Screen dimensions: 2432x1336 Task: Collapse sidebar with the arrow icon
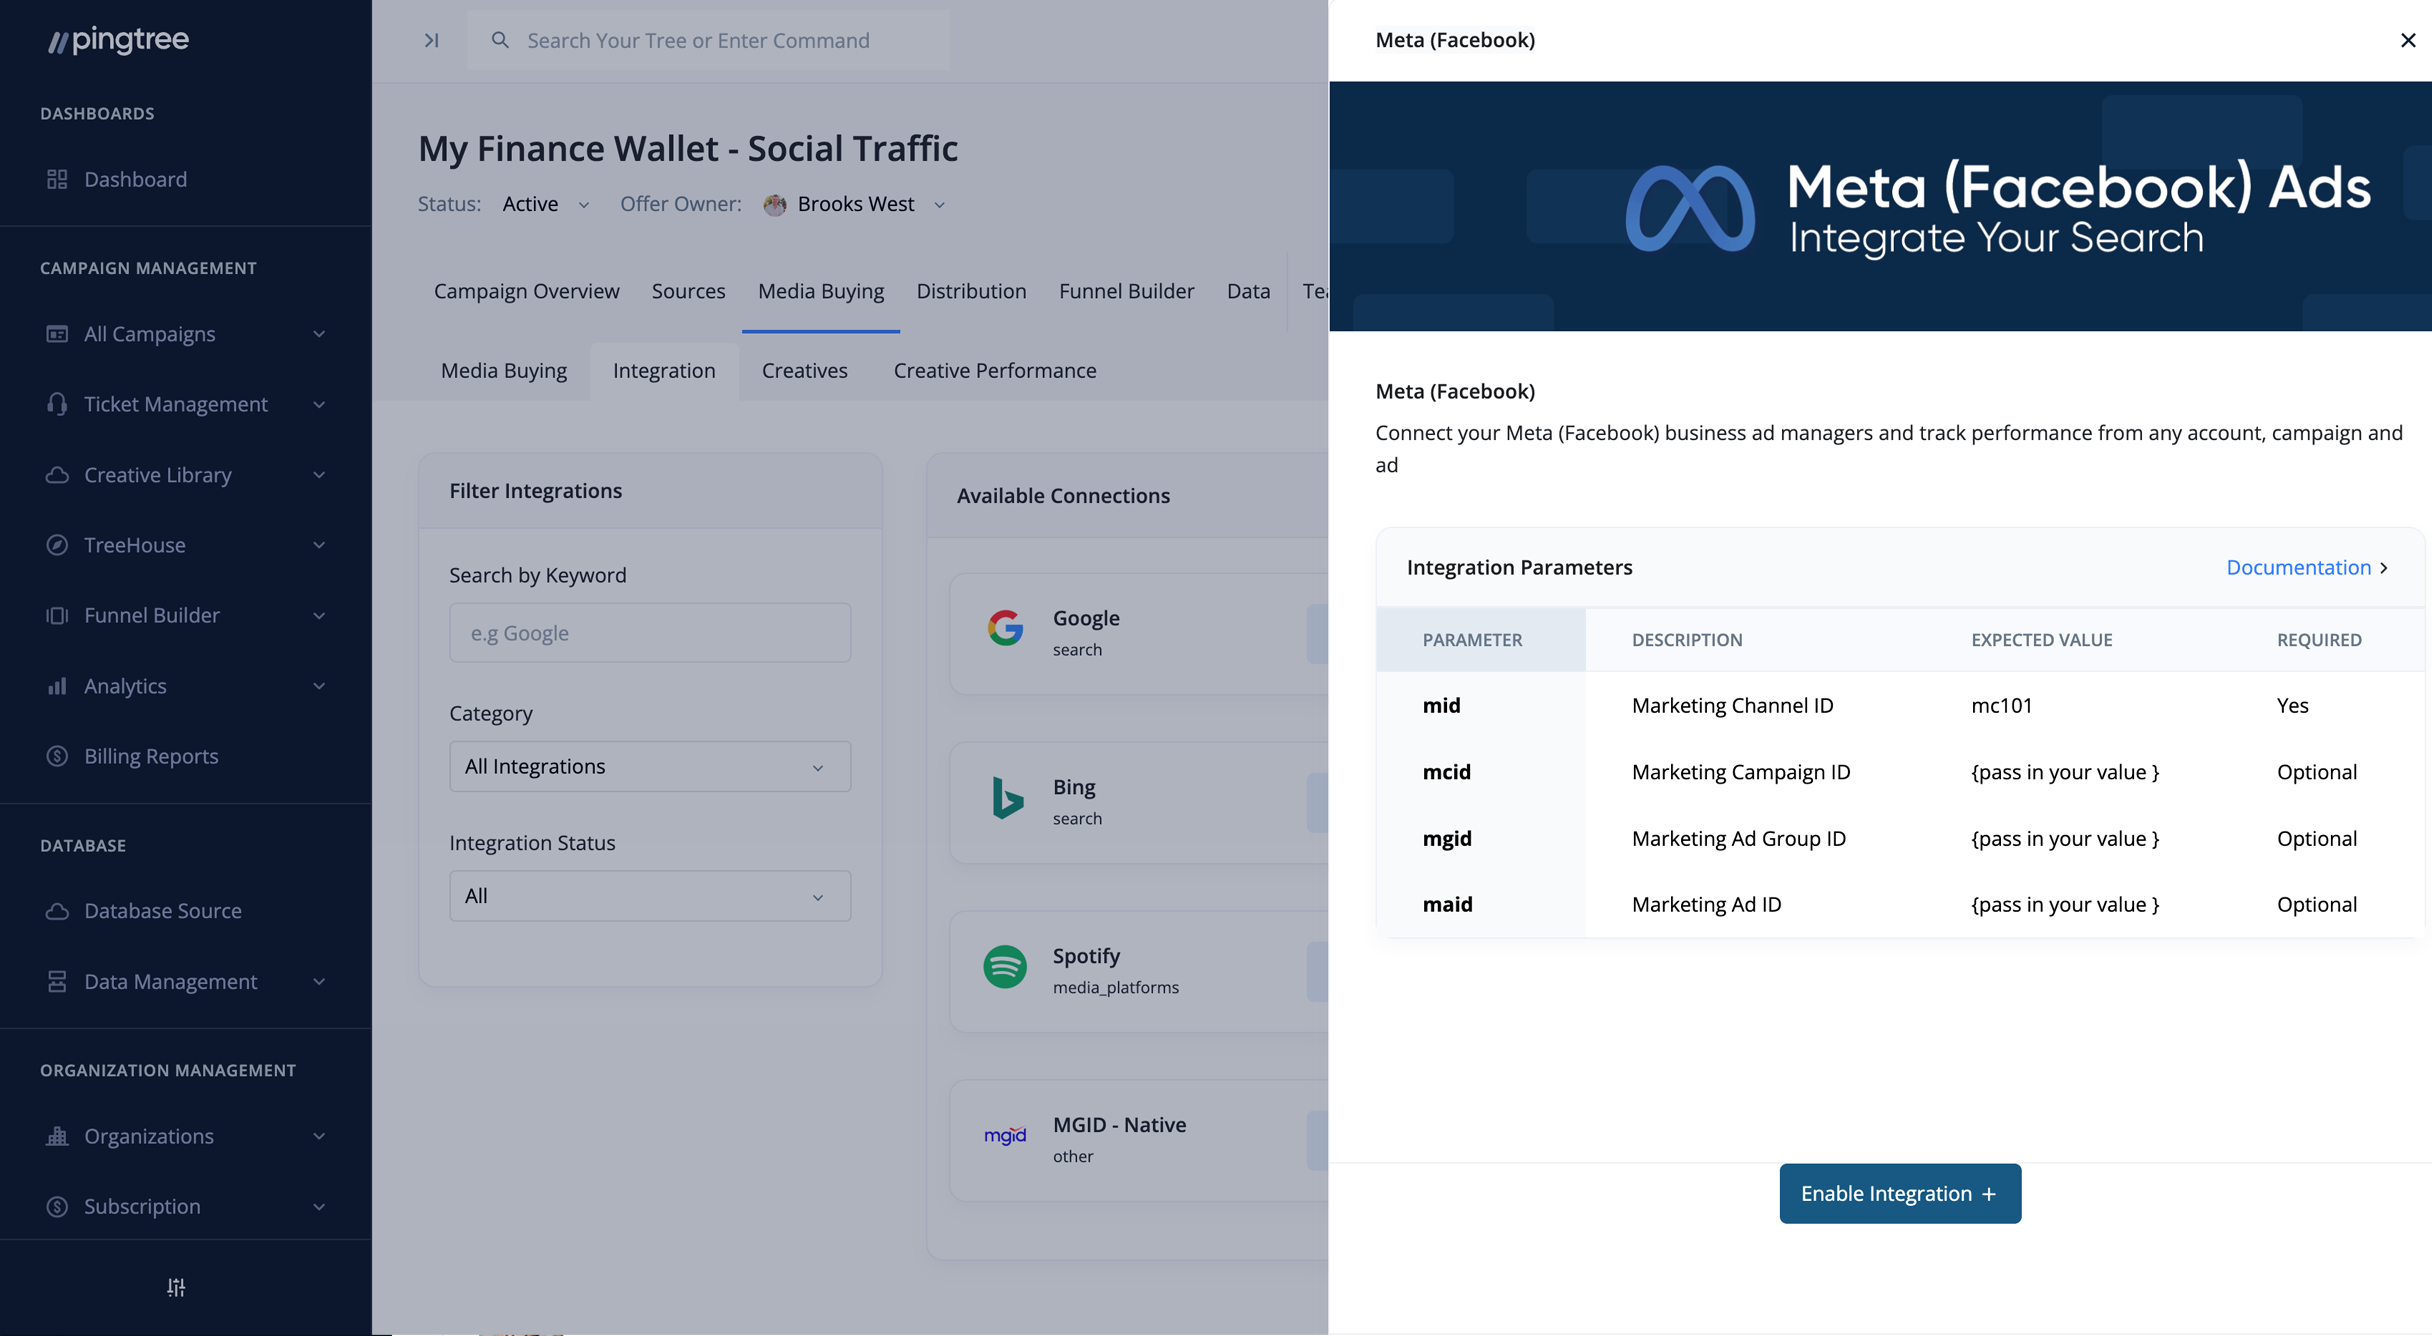[x=431, y=40]
